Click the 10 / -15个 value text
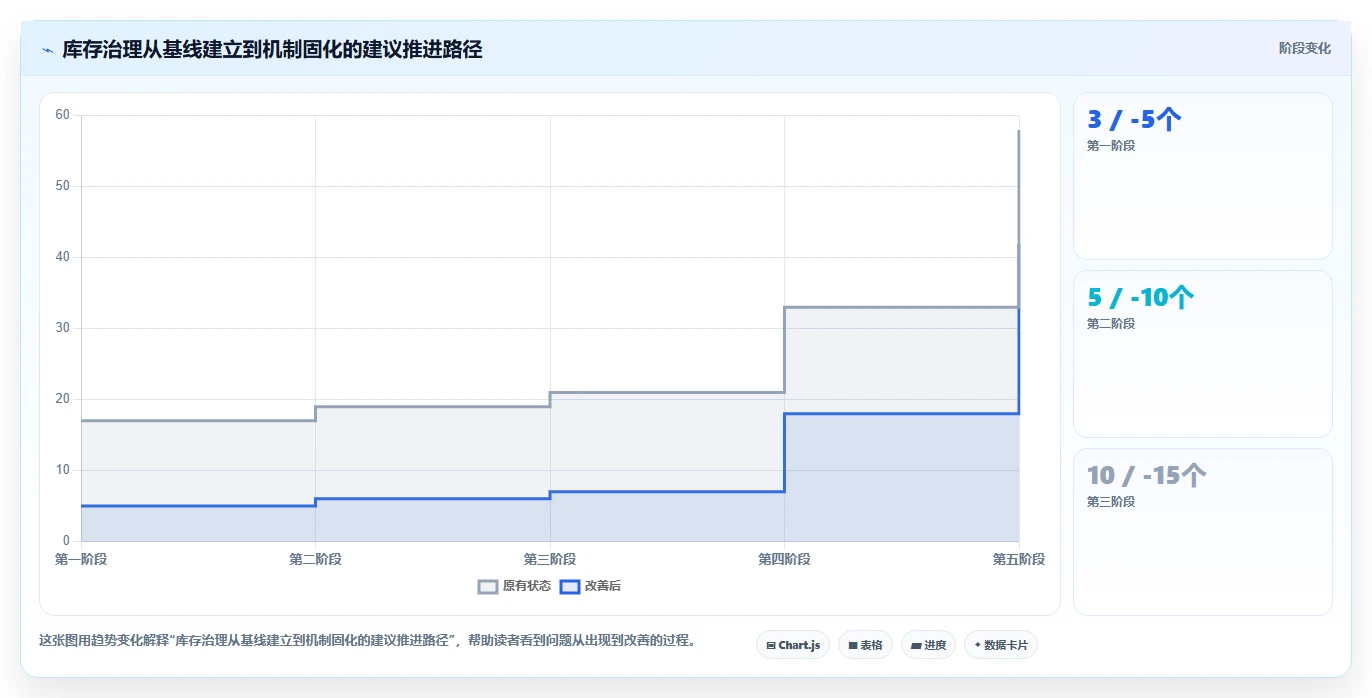The height and width of the screenshot is (698, 1372). tap(1147, 476)
